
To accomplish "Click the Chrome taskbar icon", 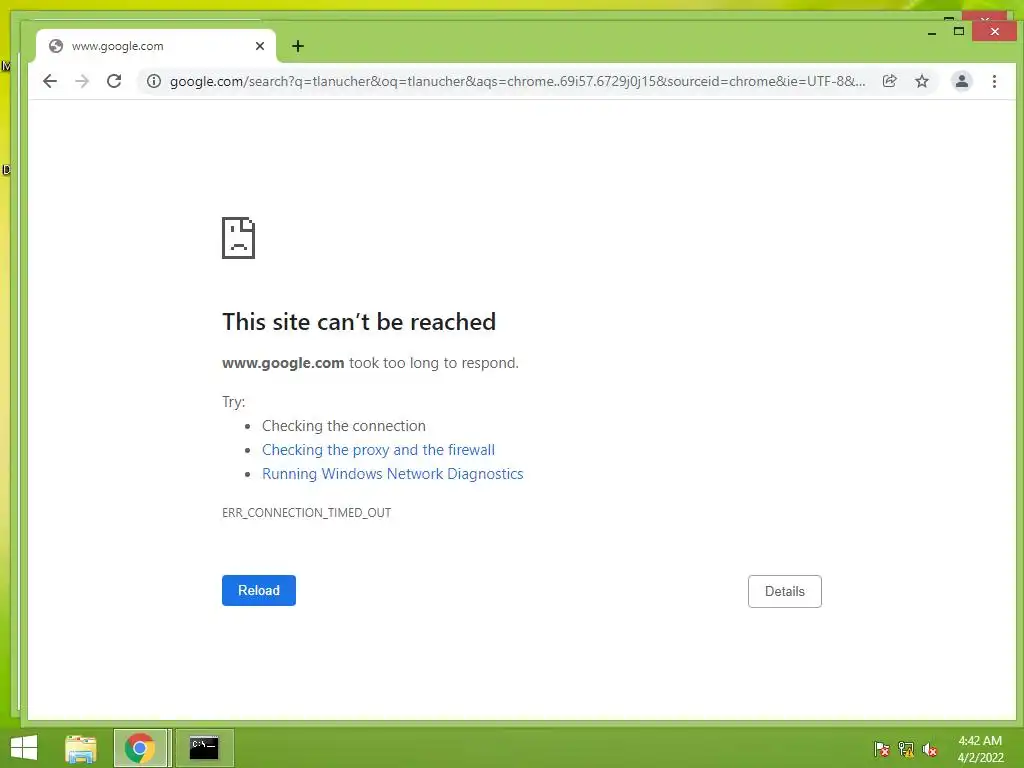I will [140, 748].
